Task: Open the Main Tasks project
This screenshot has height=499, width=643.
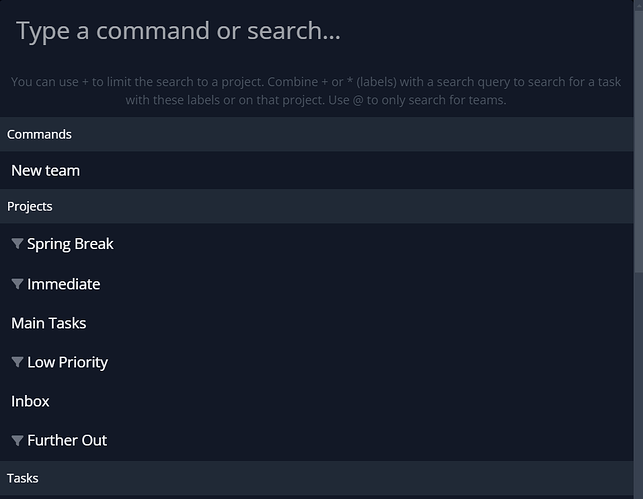Action: coord(49,323)
